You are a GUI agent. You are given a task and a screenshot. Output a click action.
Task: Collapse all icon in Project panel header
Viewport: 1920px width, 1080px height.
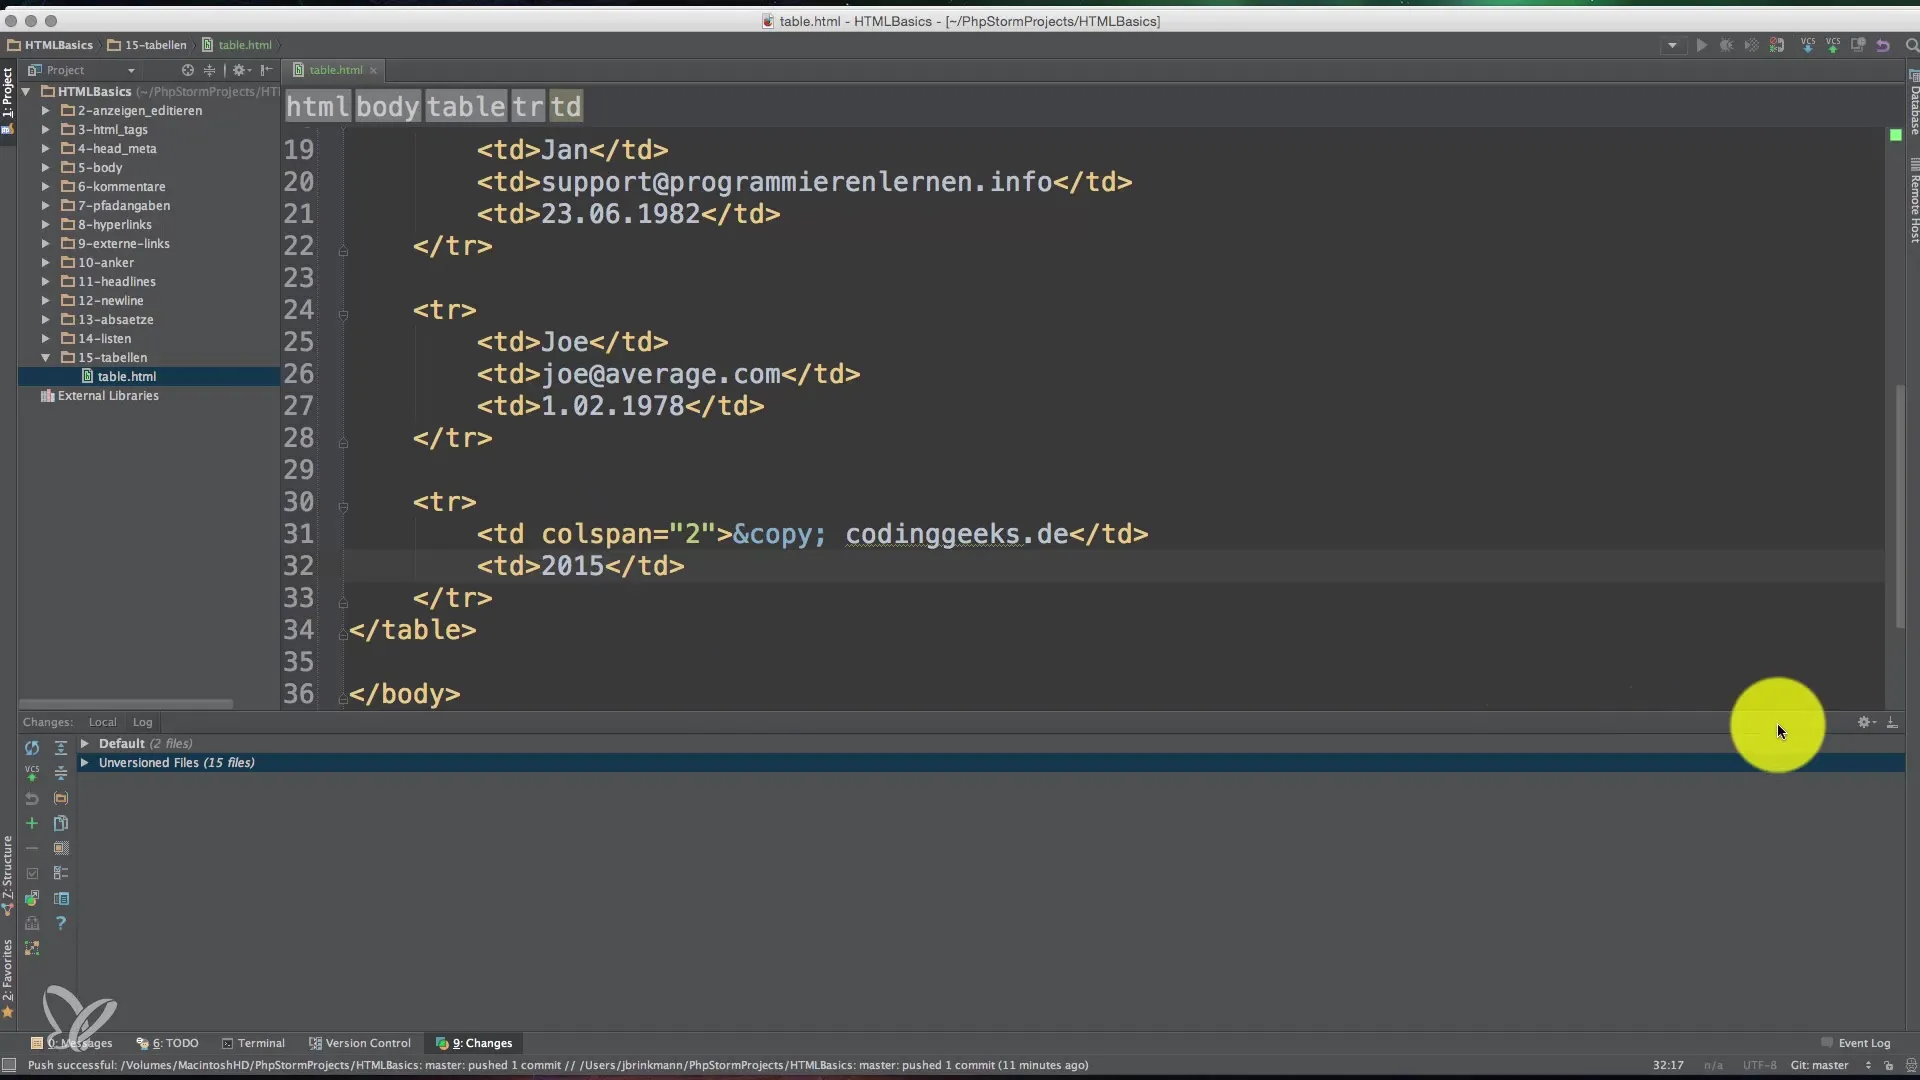click(209, 70)
